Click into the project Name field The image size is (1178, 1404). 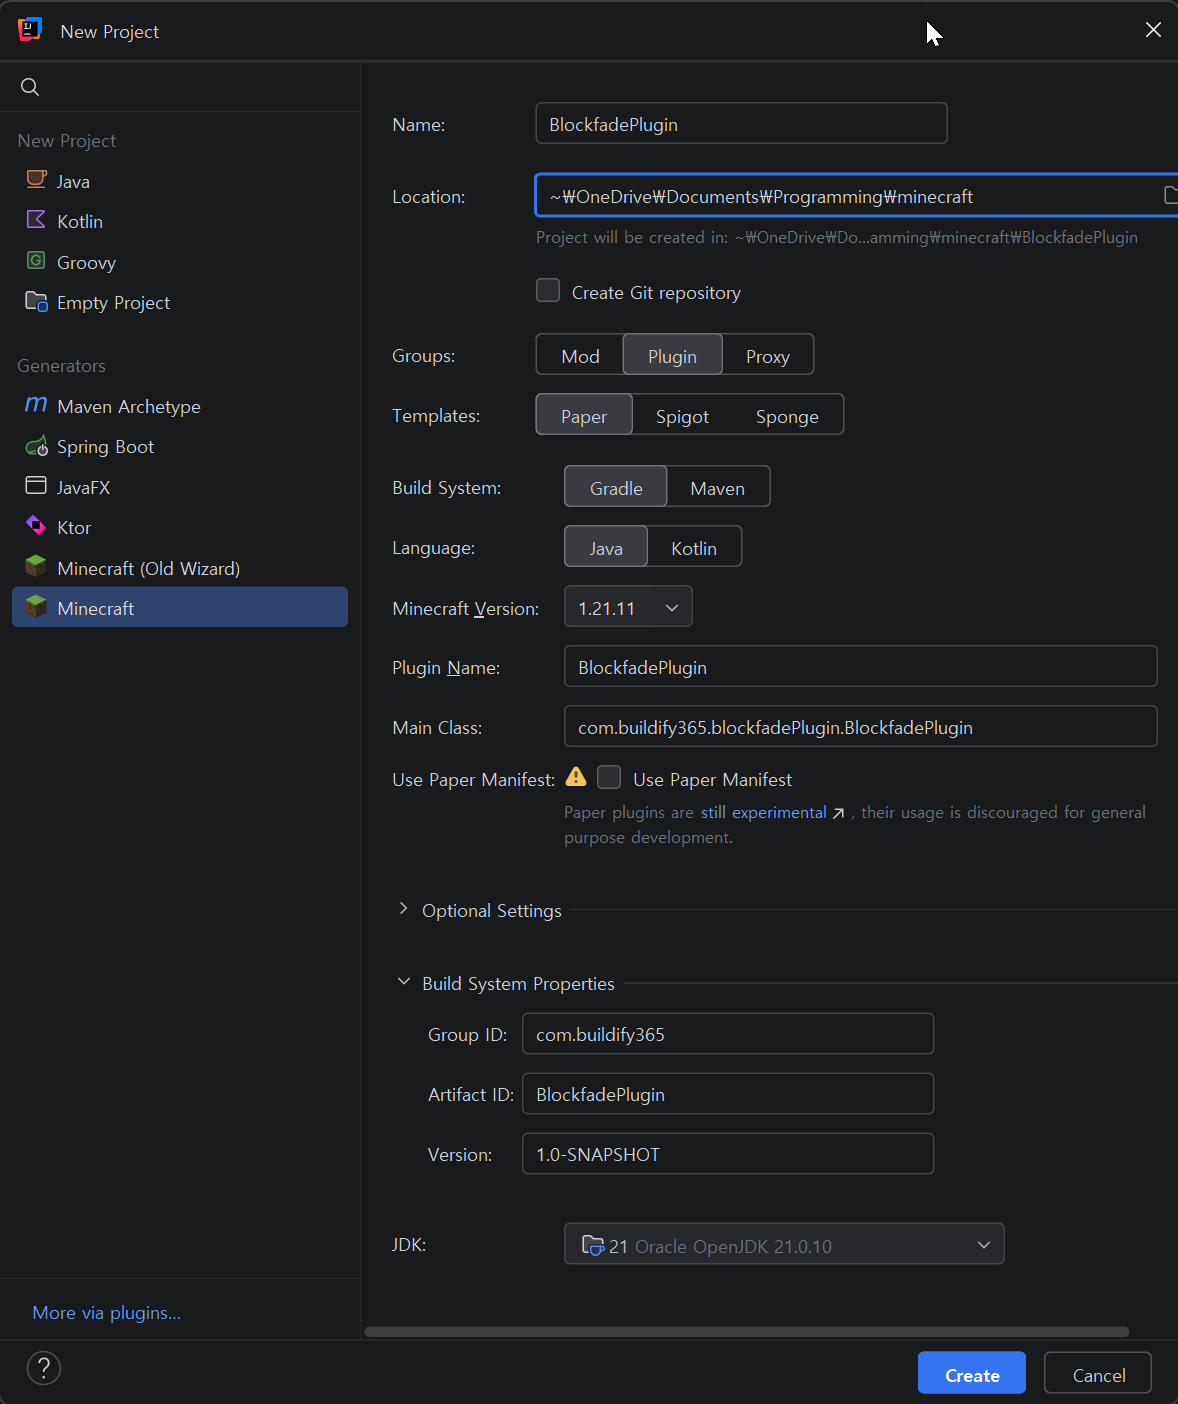click(x=741, y=123)
